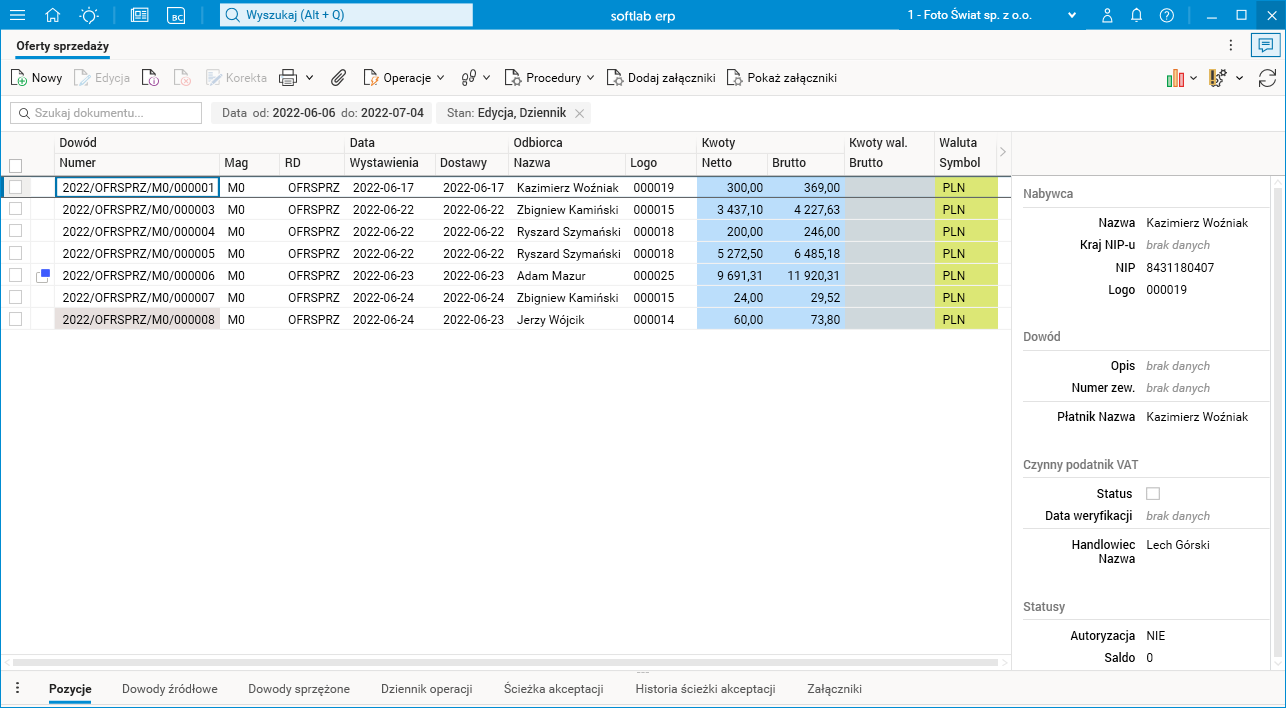The height and width of the screenshot is (708, 1286).
Task: Open the chat comments panel icon
Action: click(x=1265, y=45)
